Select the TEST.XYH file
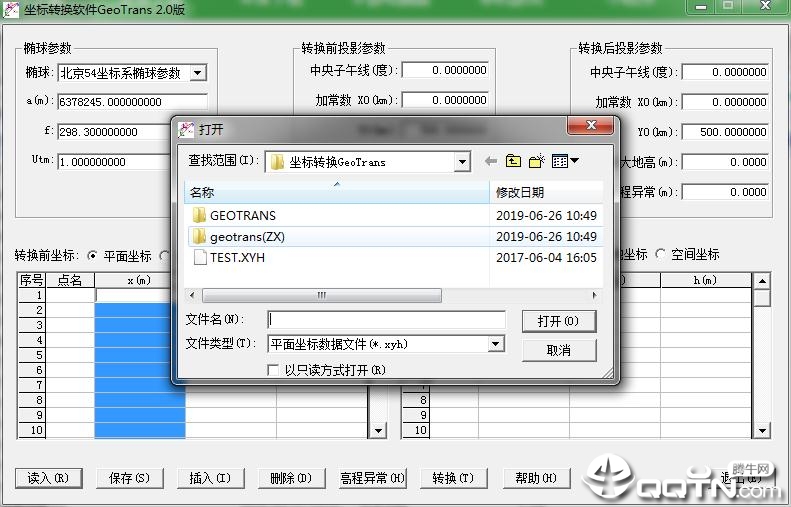 tap(237, 257)
